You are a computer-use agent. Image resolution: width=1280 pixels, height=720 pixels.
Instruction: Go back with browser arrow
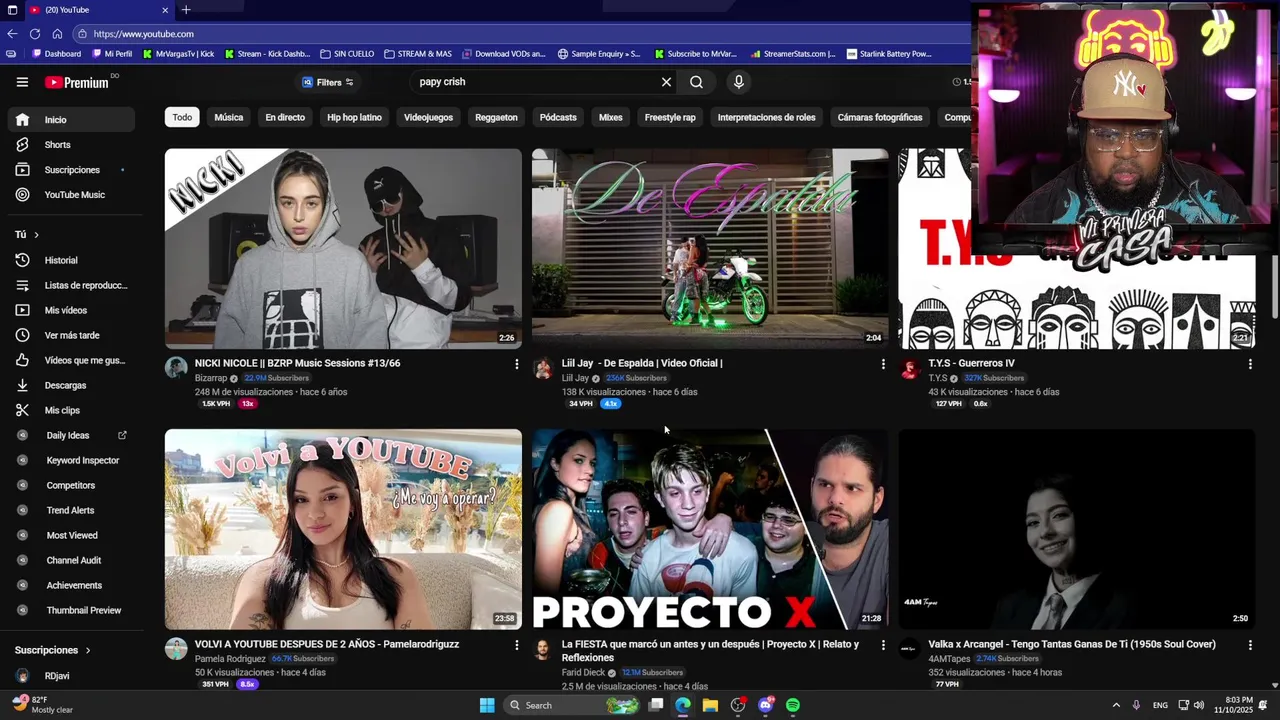tap(12, 34)
